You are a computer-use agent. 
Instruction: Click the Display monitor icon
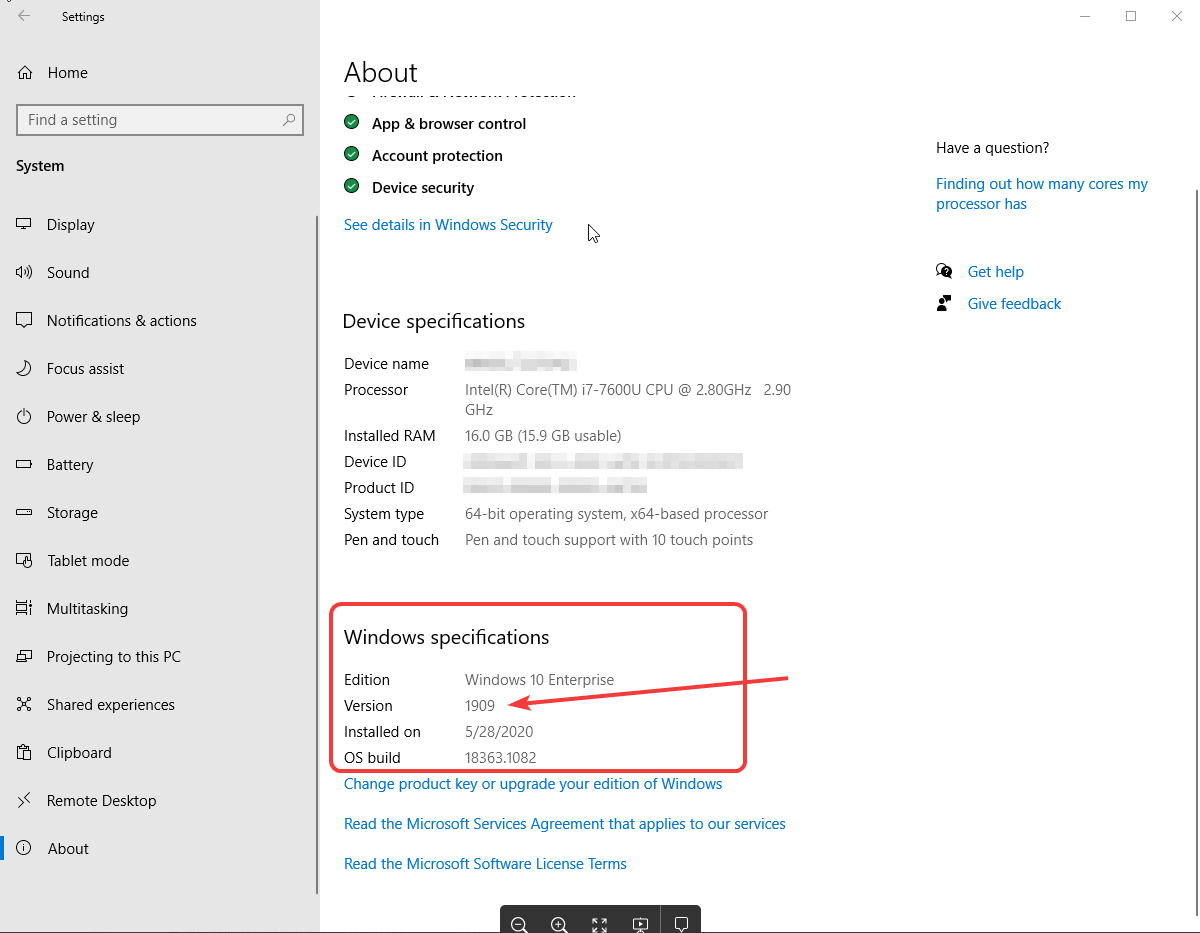(25, 225)
